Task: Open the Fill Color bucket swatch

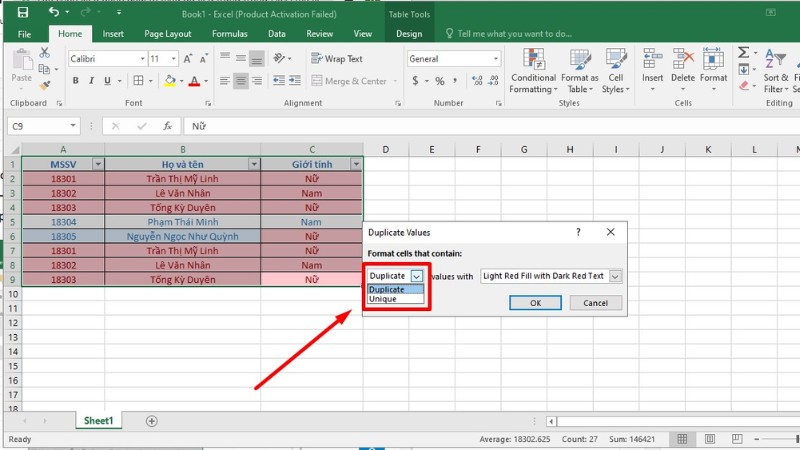Action: point(169,81)
